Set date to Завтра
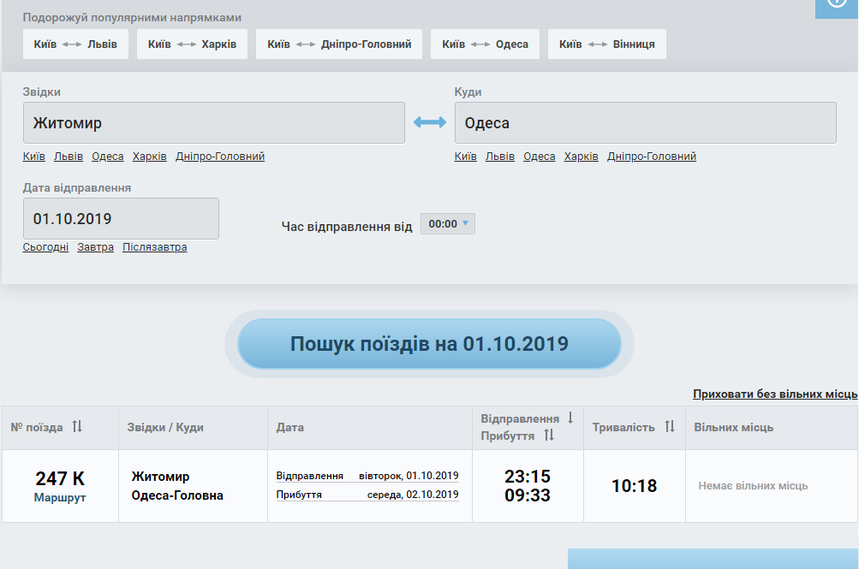 pyautogui.click(x=95, y=247)
